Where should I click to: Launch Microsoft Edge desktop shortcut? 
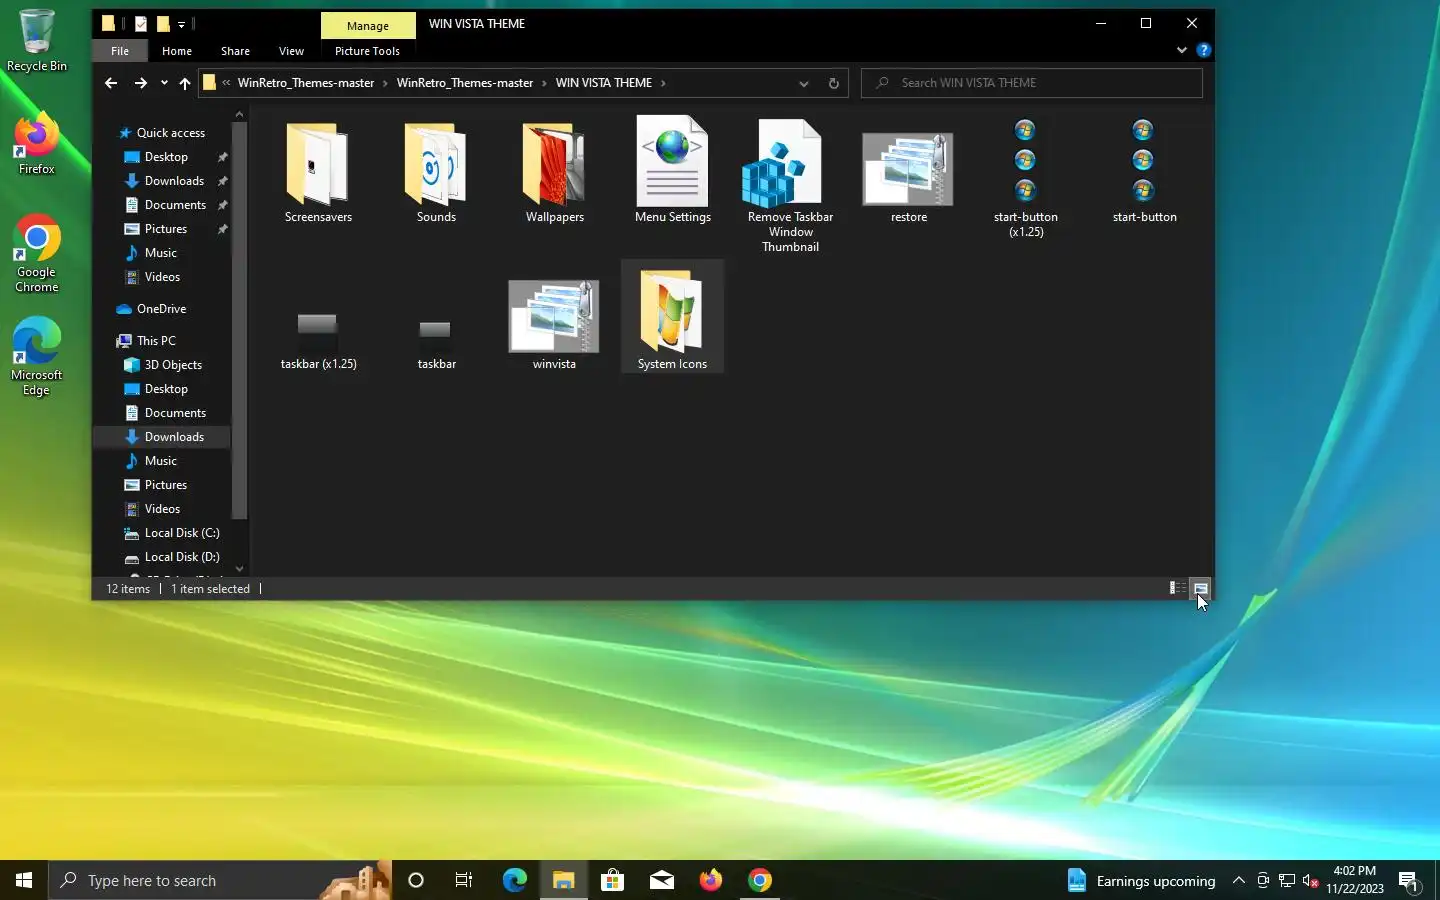[x=37, y=357]
